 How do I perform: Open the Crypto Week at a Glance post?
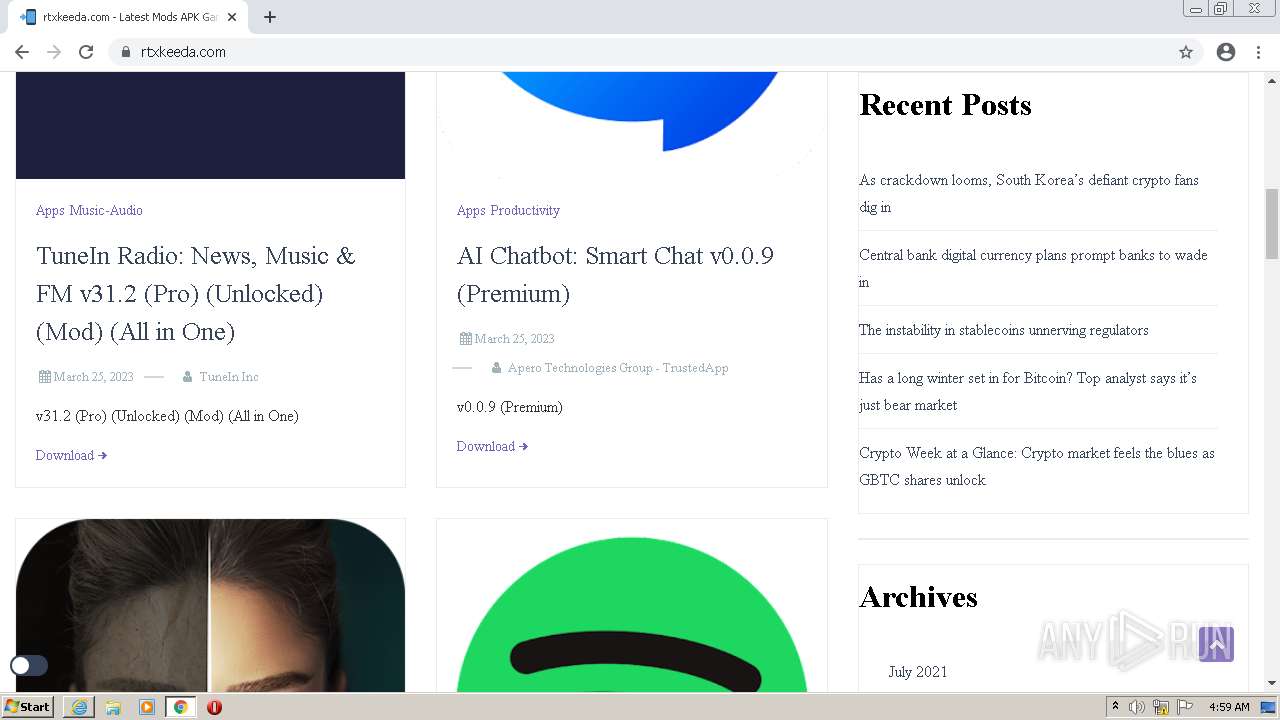point(1037,466)
